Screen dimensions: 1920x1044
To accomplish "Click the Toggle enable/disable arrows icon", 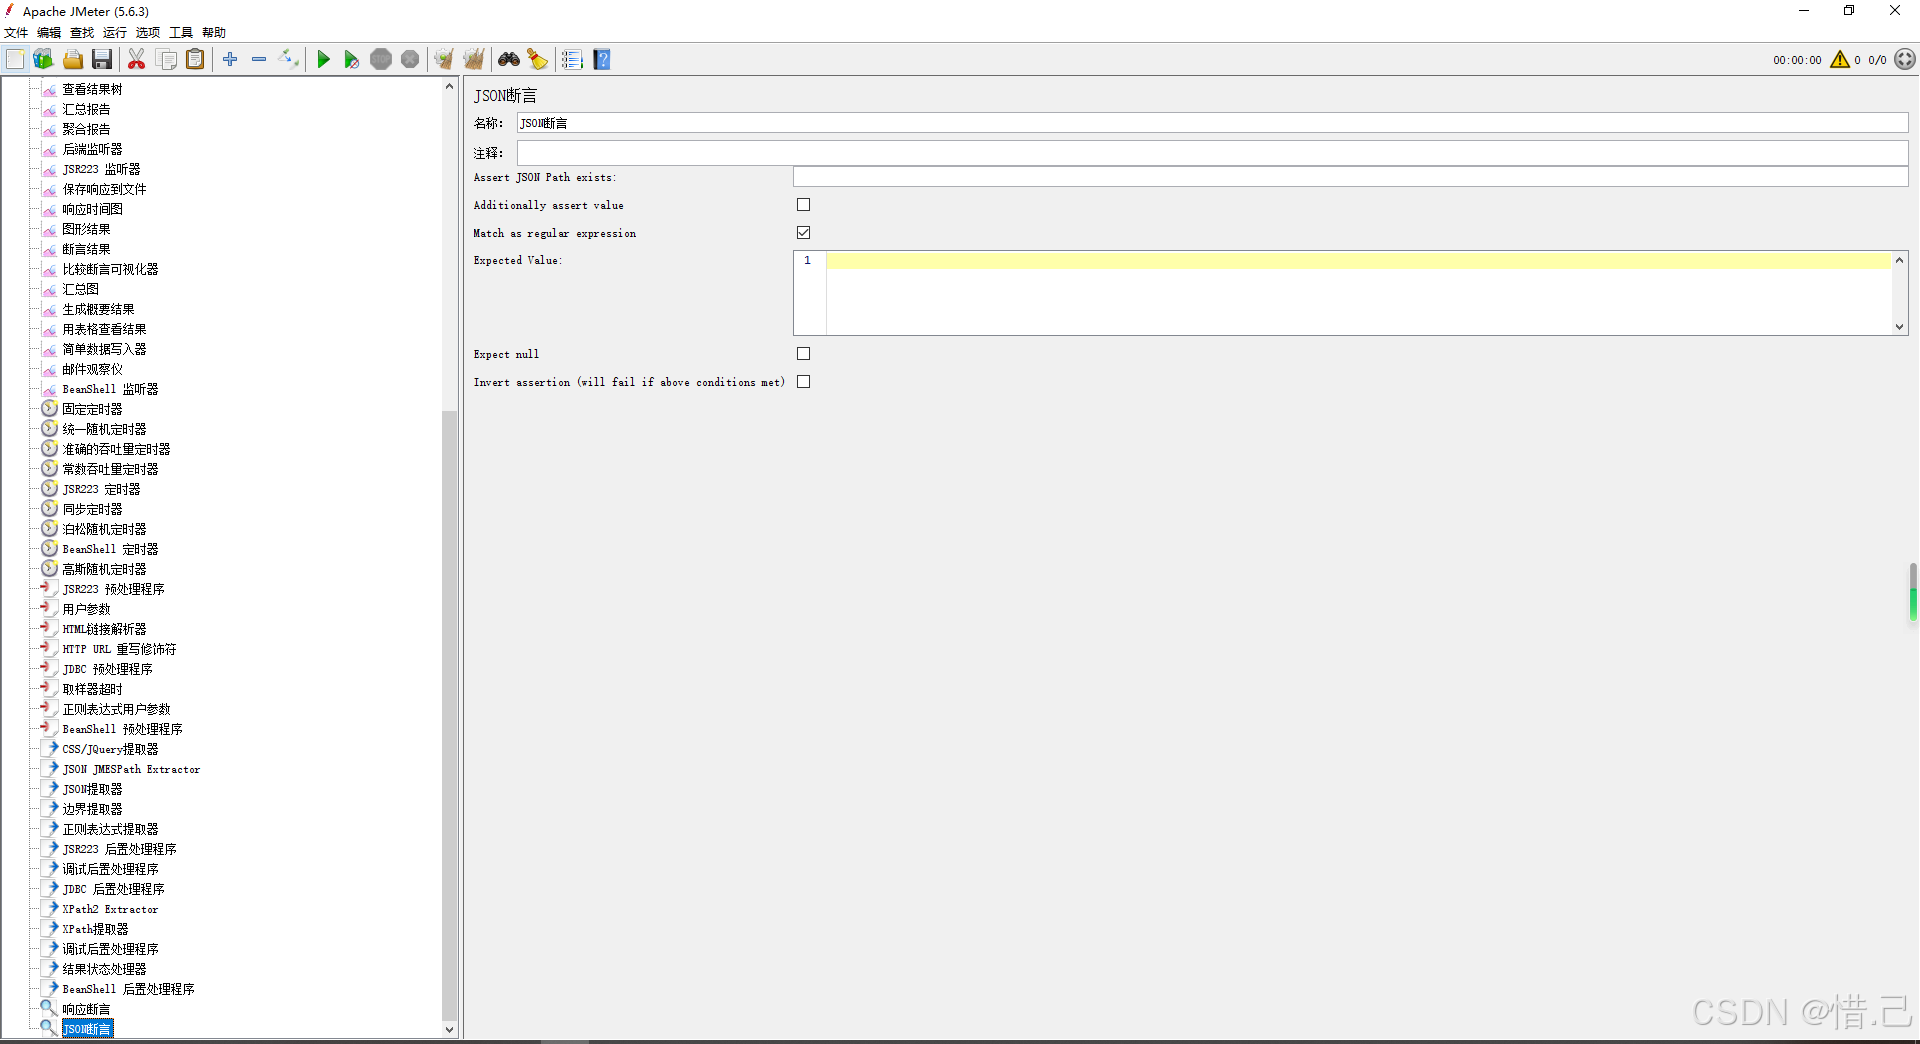I will click(289, 60).
